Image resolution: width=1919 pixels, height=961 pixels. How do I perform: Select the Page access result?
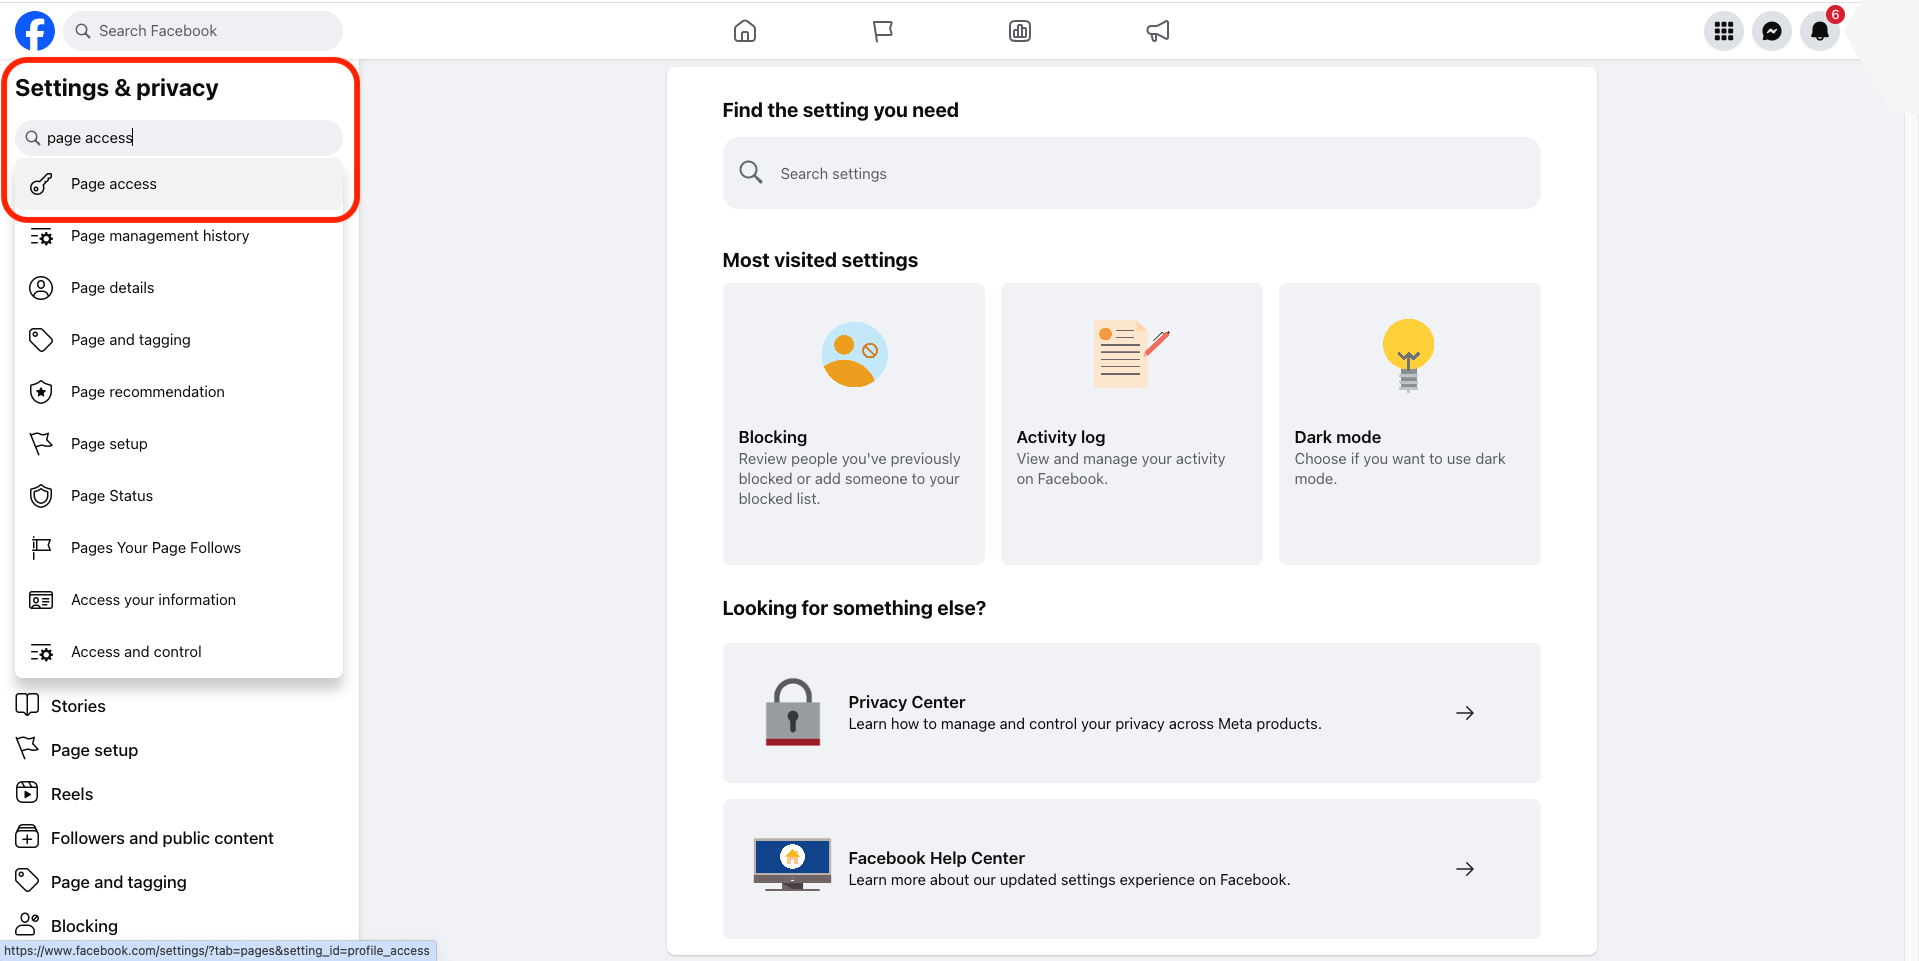tap(179, 184)
